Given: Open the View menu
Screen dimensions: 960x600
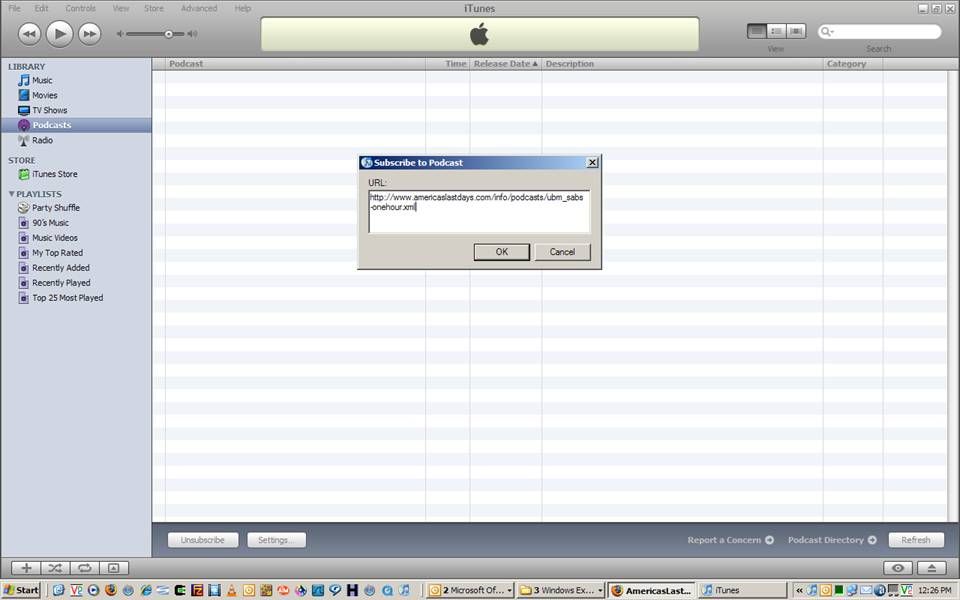Looking at the screenshot, I should 121,9.
